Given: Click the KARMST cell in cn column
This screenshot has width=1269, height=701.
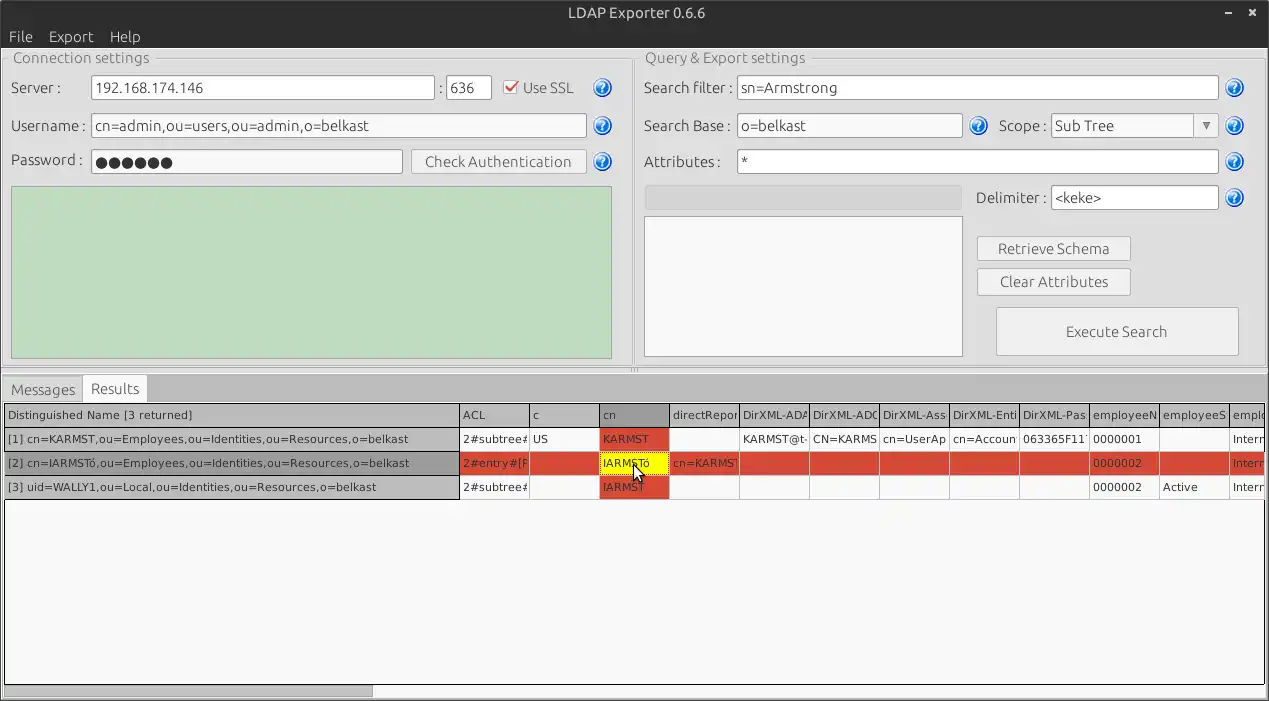Looking at the screenshot, I should [x=634, y=439].
